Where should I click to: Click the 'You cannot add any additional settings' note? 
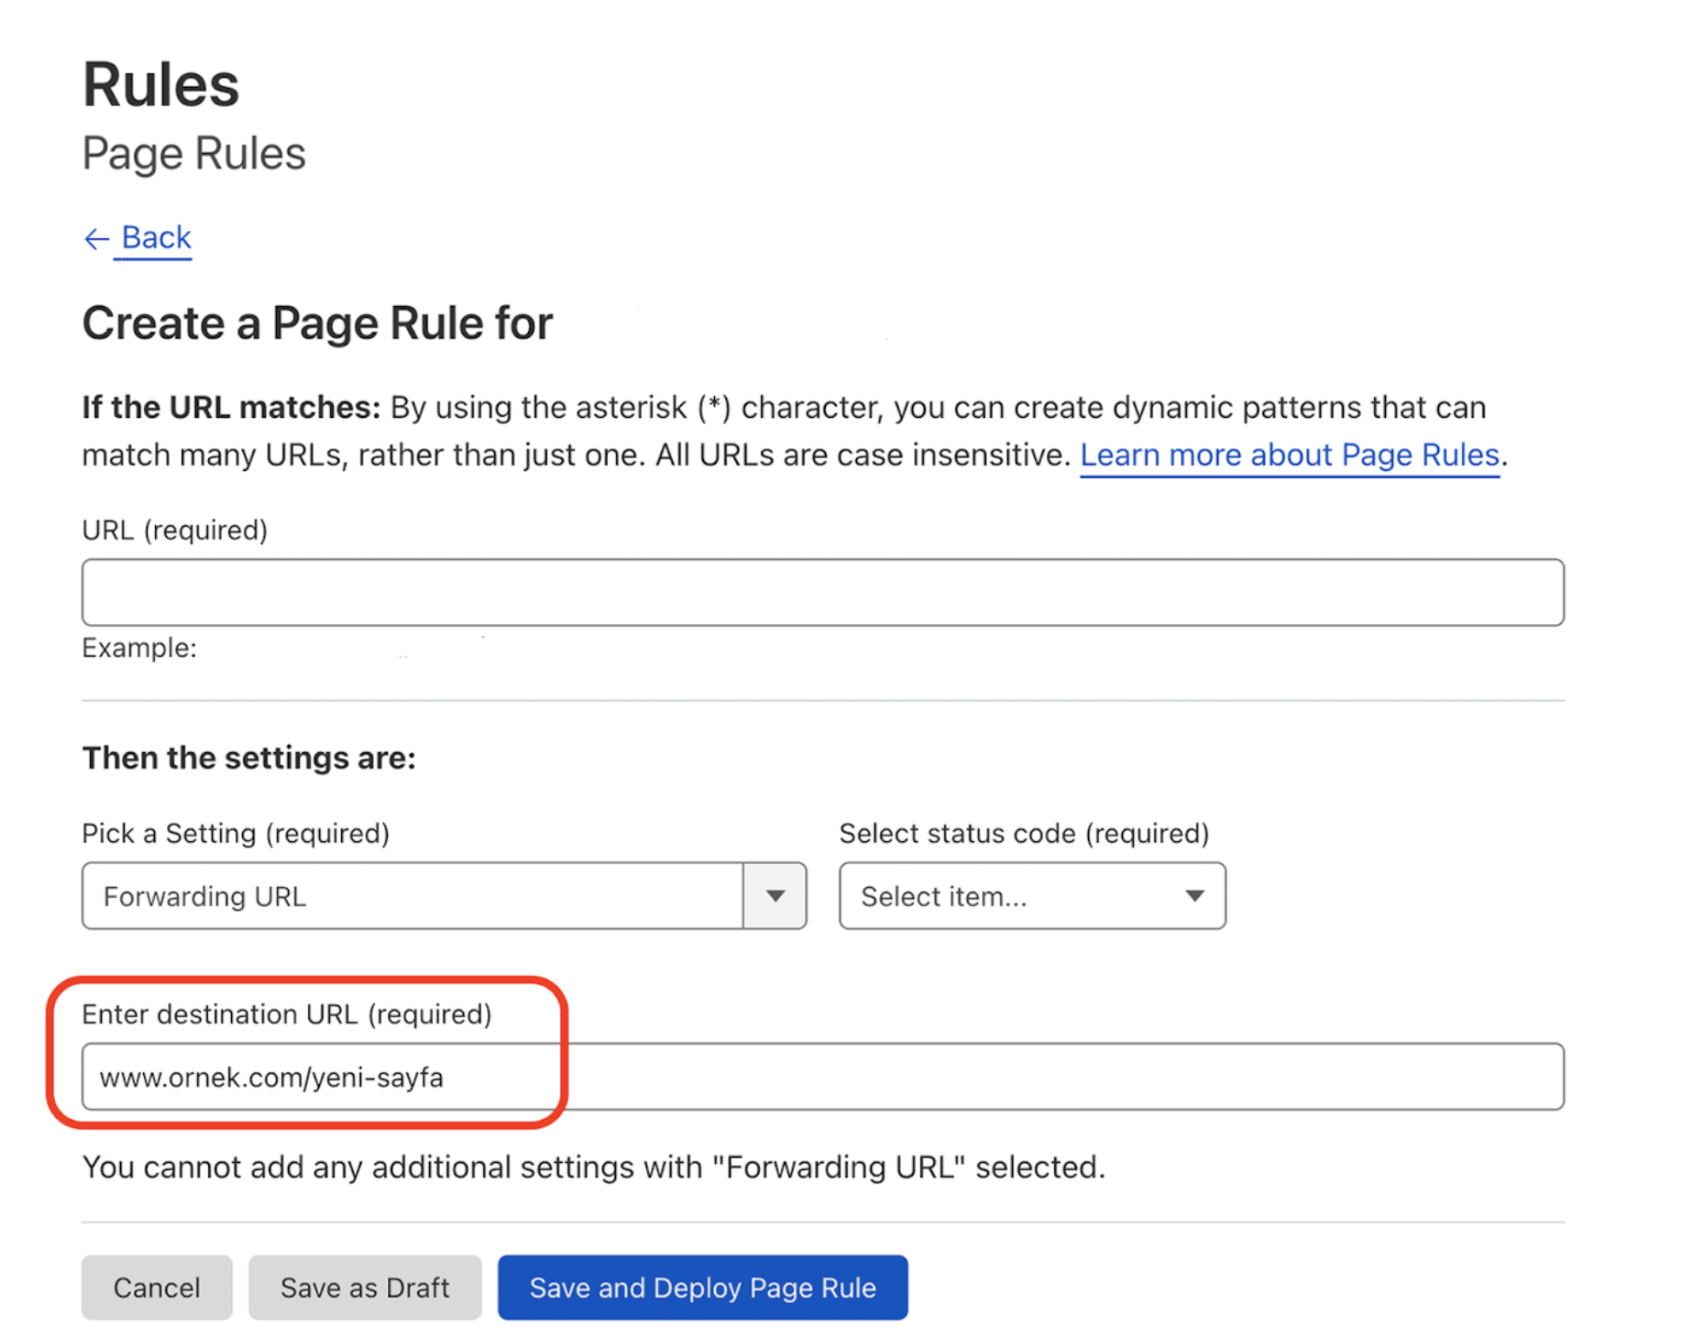click(x=594, y=1167)
